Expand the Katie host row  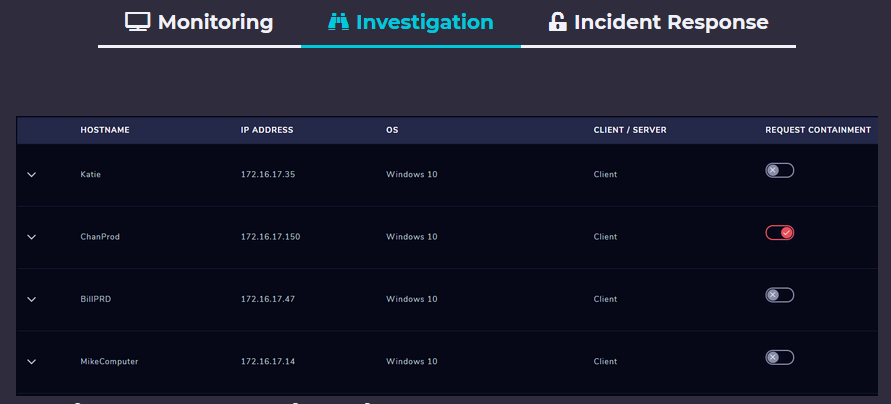click(x=31, y=175)
